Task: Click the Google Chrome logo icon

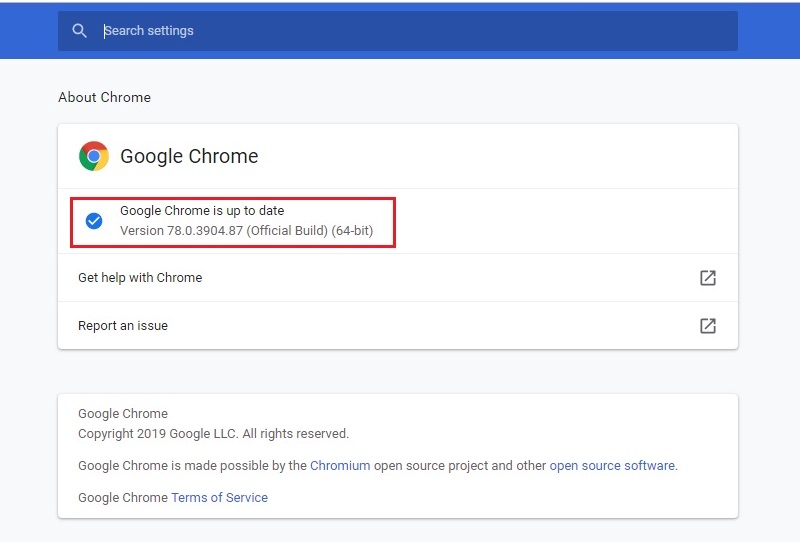Action: (x=94, y=156)
